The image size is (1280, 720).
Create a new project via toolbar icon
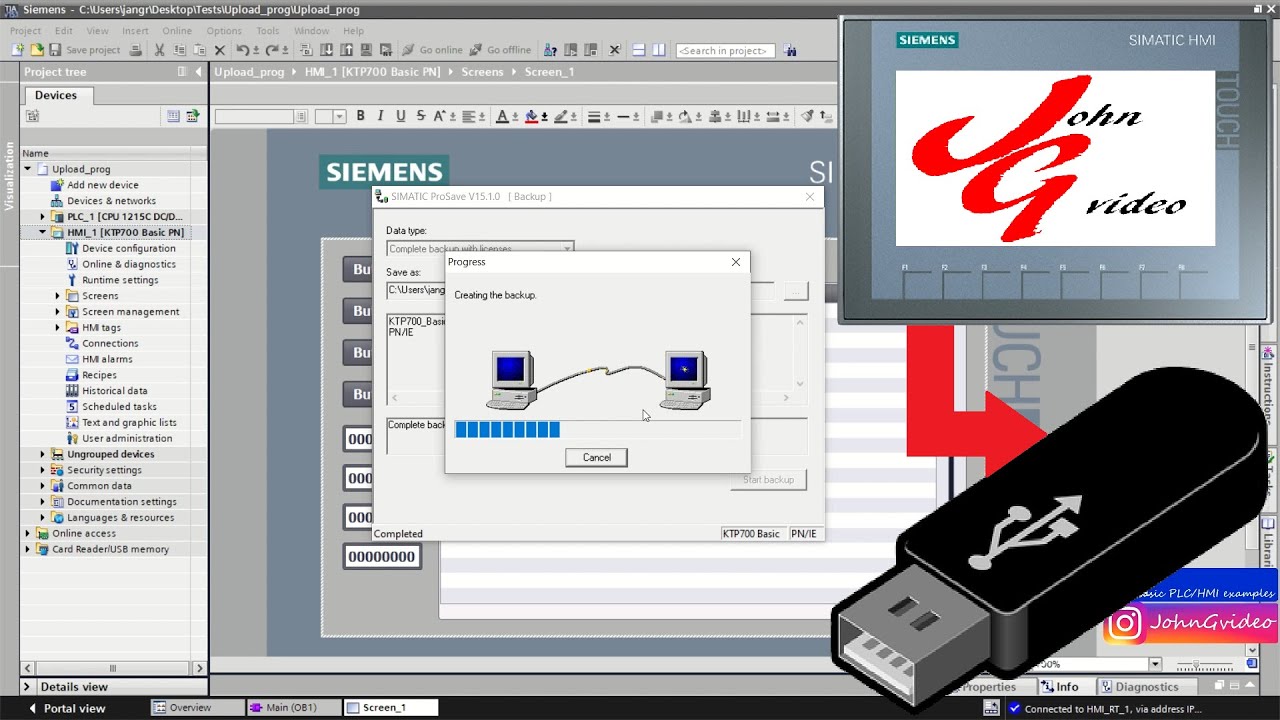(18, 50)
